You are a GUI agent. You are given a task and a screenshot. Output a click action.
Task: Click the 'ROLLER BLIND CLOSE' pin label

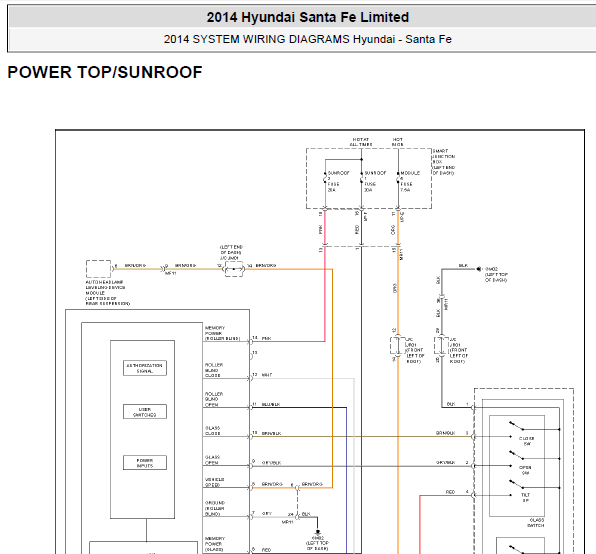click(214, 370)
